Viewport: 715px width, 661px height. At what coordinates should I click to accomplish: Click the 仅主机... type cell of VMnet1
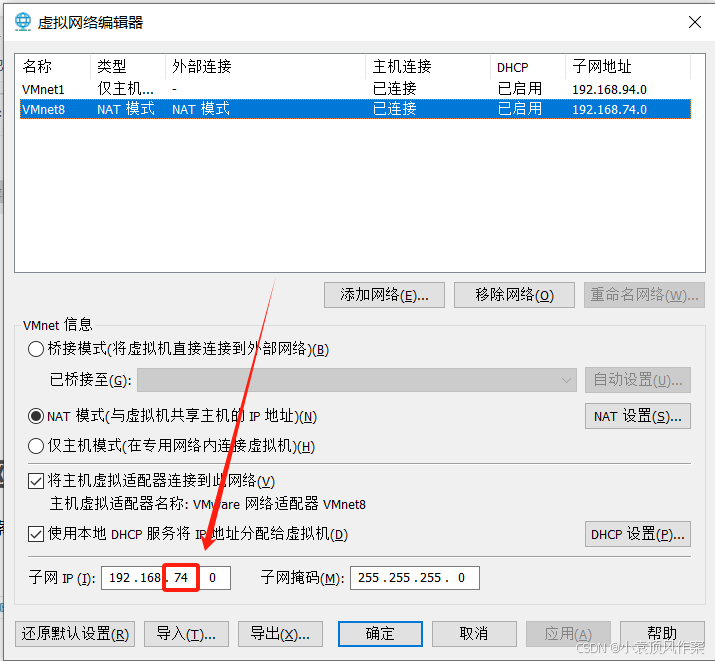pyautogui.click(x=125, y=88)
